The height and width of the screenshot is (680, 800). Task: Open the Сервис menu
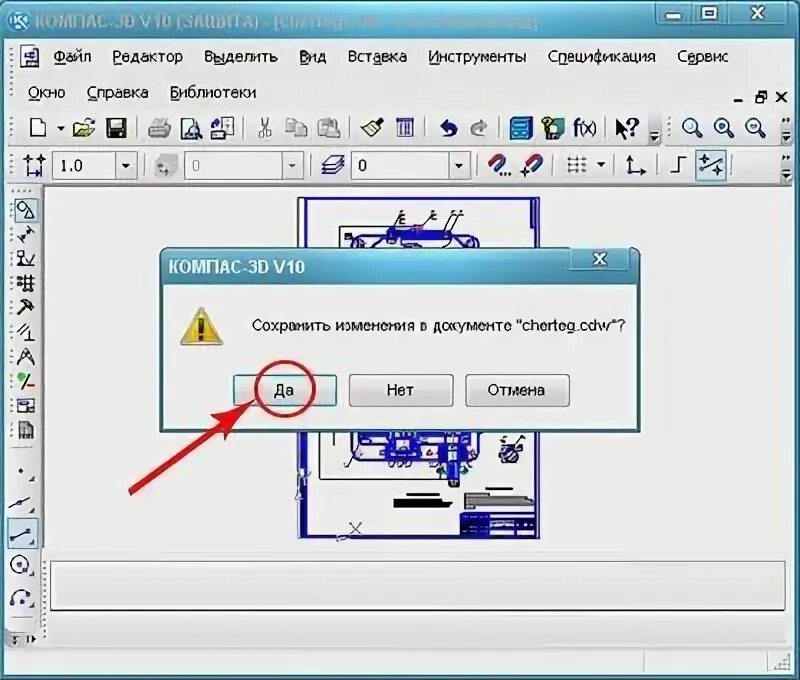click(x=703, y=57)
